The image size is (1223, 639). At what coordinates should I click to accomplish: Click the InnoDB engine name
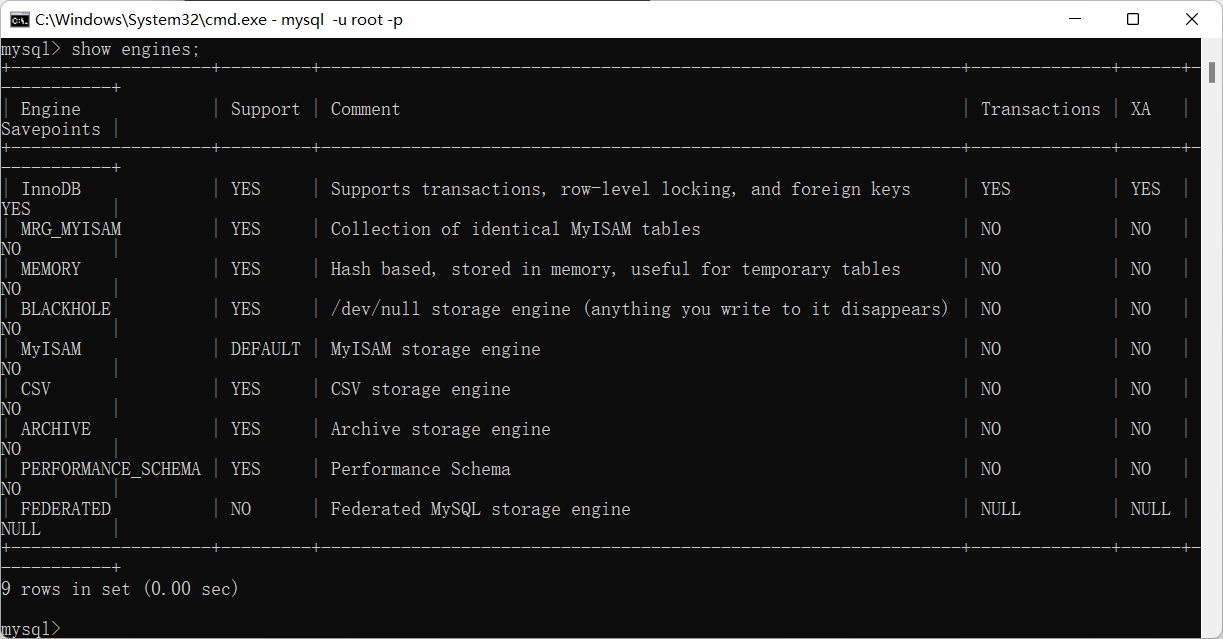(51, 189)
